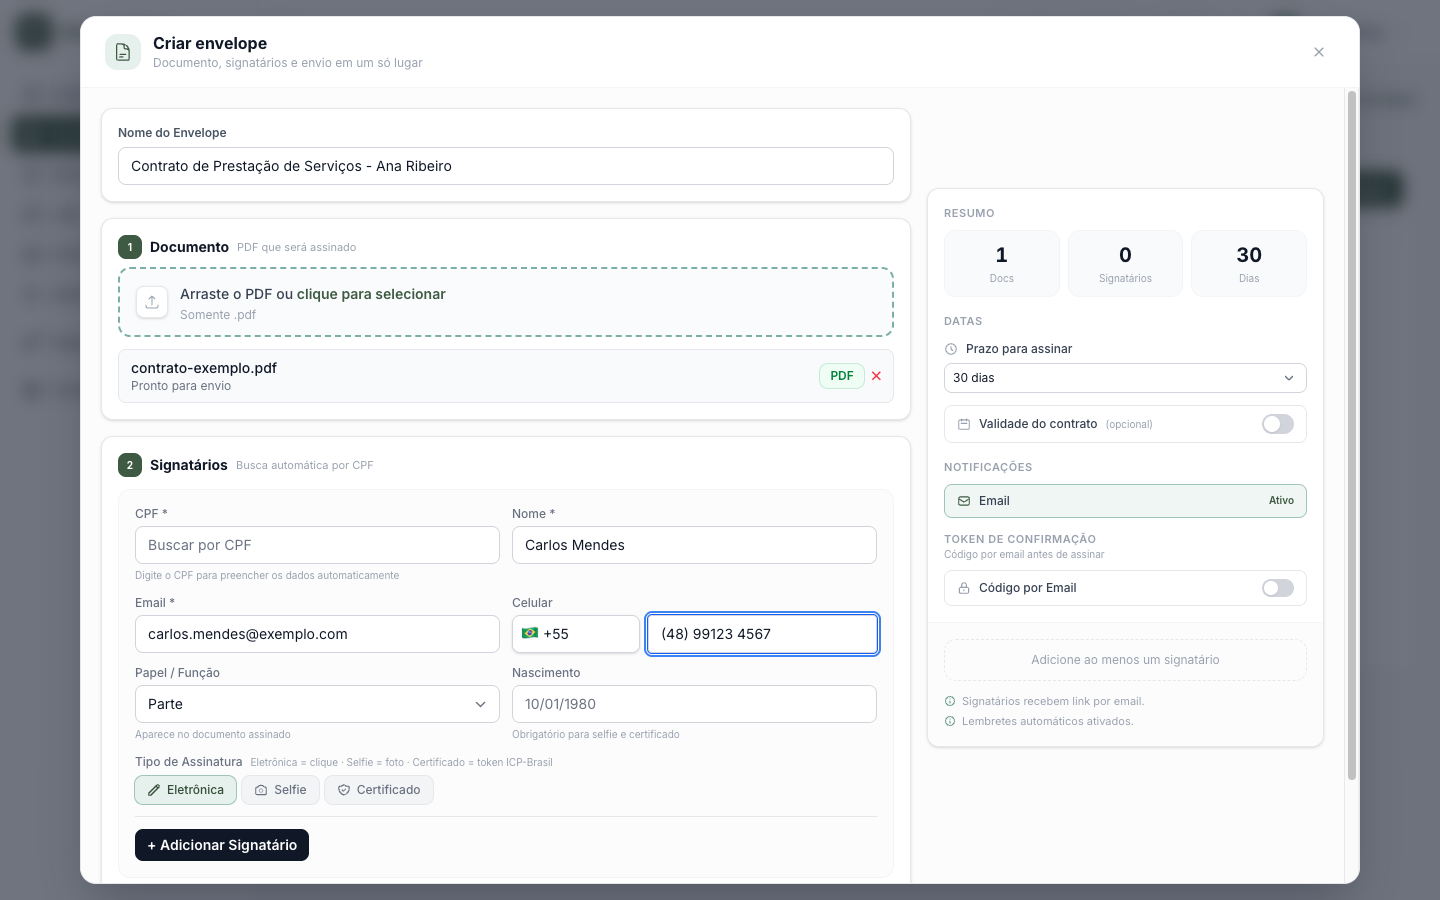Select Eletrônica signature type
Image resolution: width=1440 pixels, height=900 pixels.
pyautogui.click(x=186, y=790)
